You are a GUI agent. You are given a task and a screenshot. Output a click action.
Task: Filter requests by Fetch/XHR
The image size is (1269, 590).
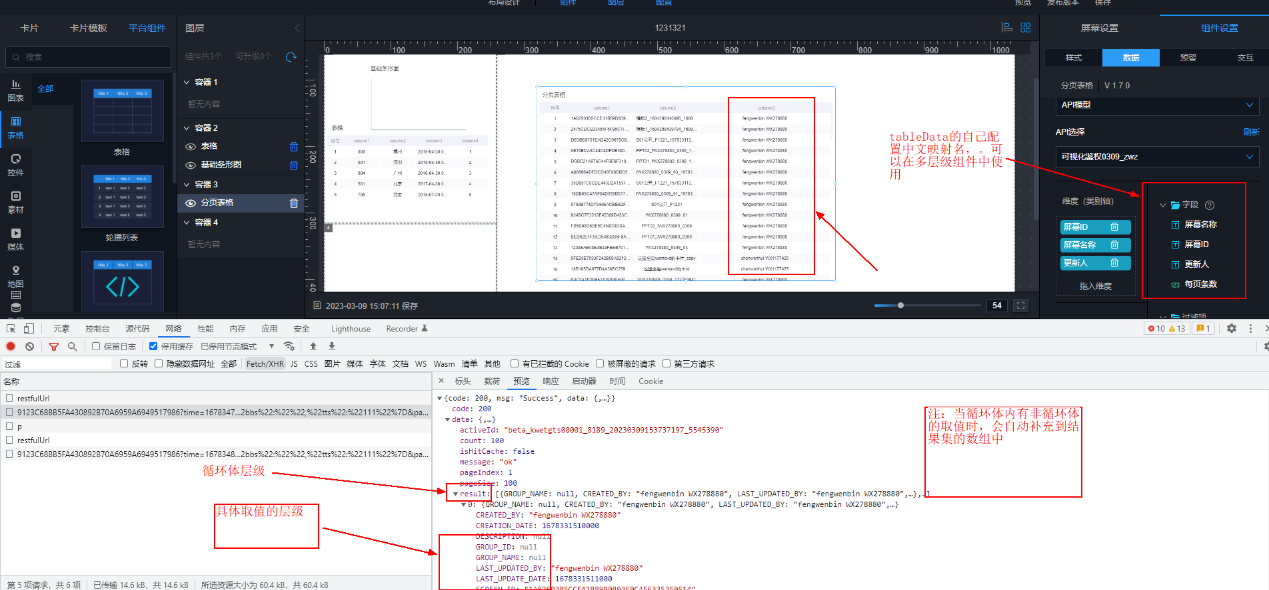click(264, 364)
